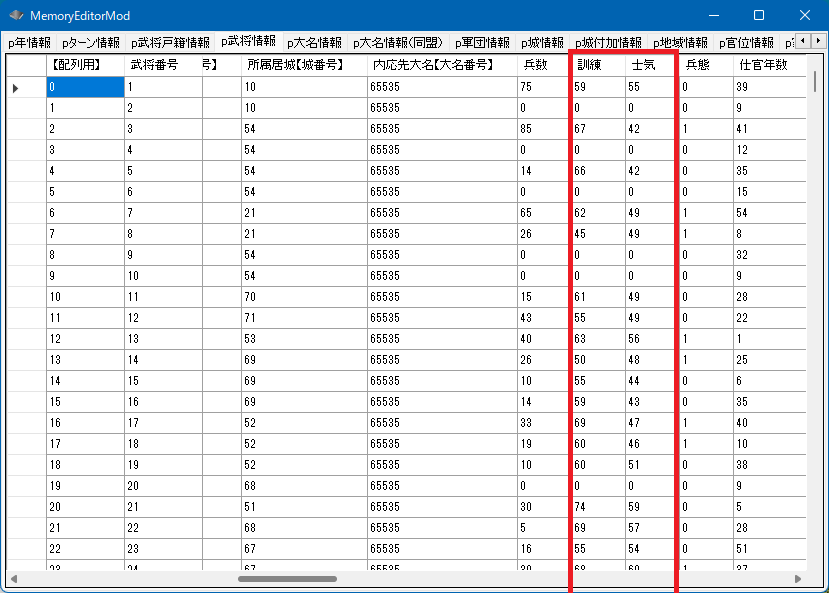Switch to the p年情報 tab
The width and height of the screenshot is (829, 593).
click(x=29, y=43)
